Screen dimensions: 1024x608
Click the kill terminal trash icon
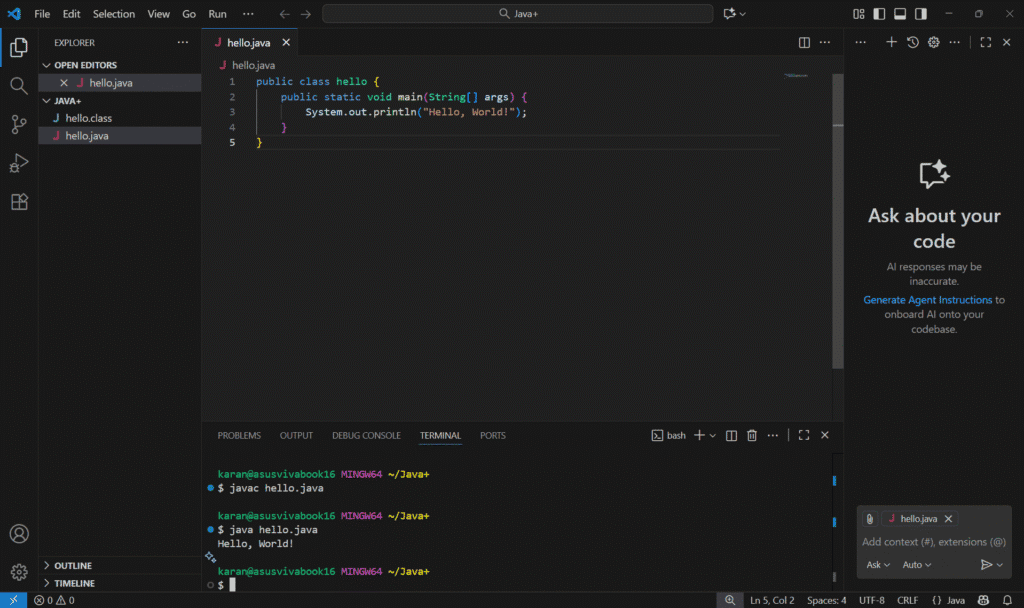(x=751, y=435)
